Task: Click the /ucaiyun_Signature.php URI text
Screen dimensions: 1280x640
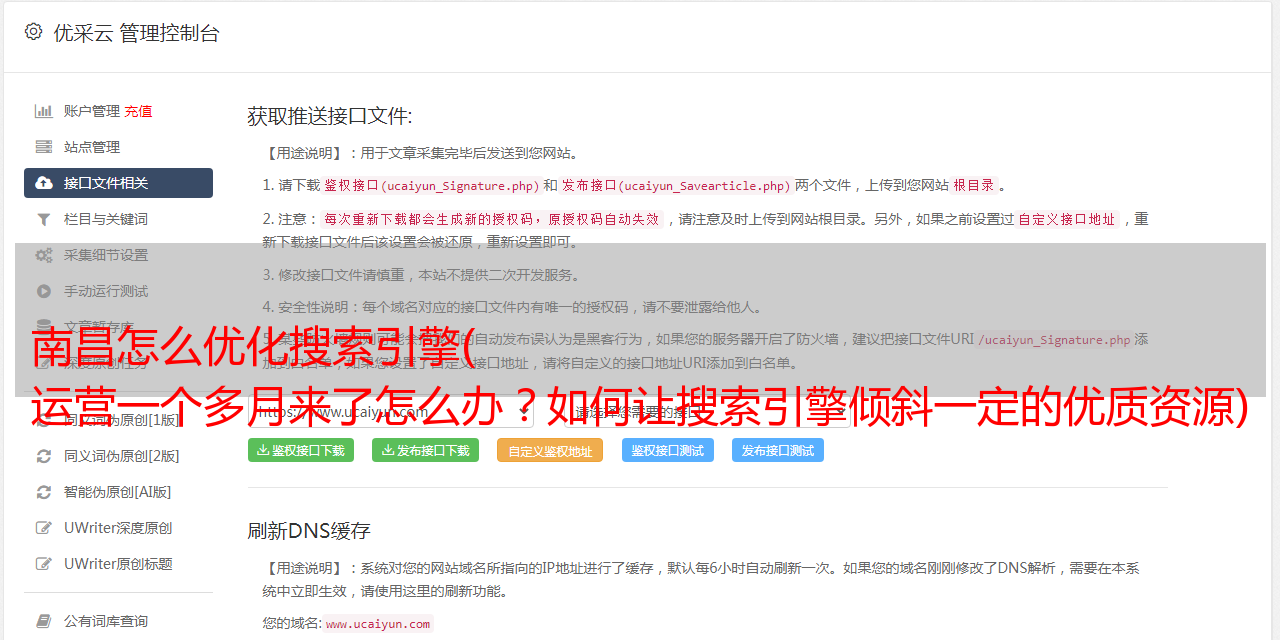Action: tap(1055, 339)
